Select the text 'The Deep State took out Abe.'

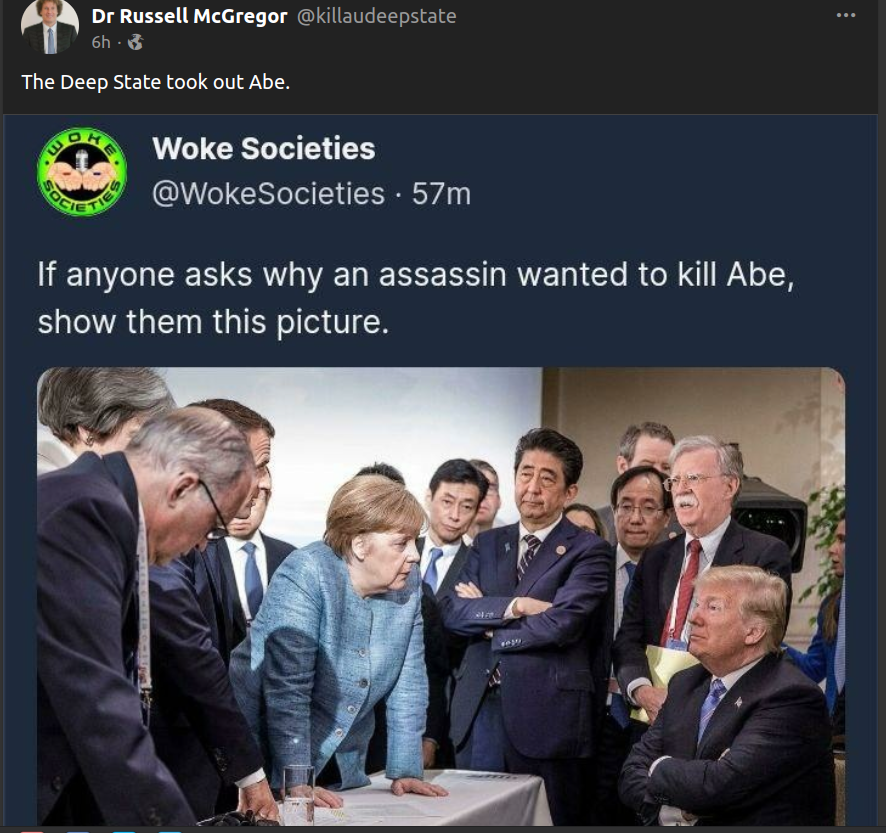[155, 82]
